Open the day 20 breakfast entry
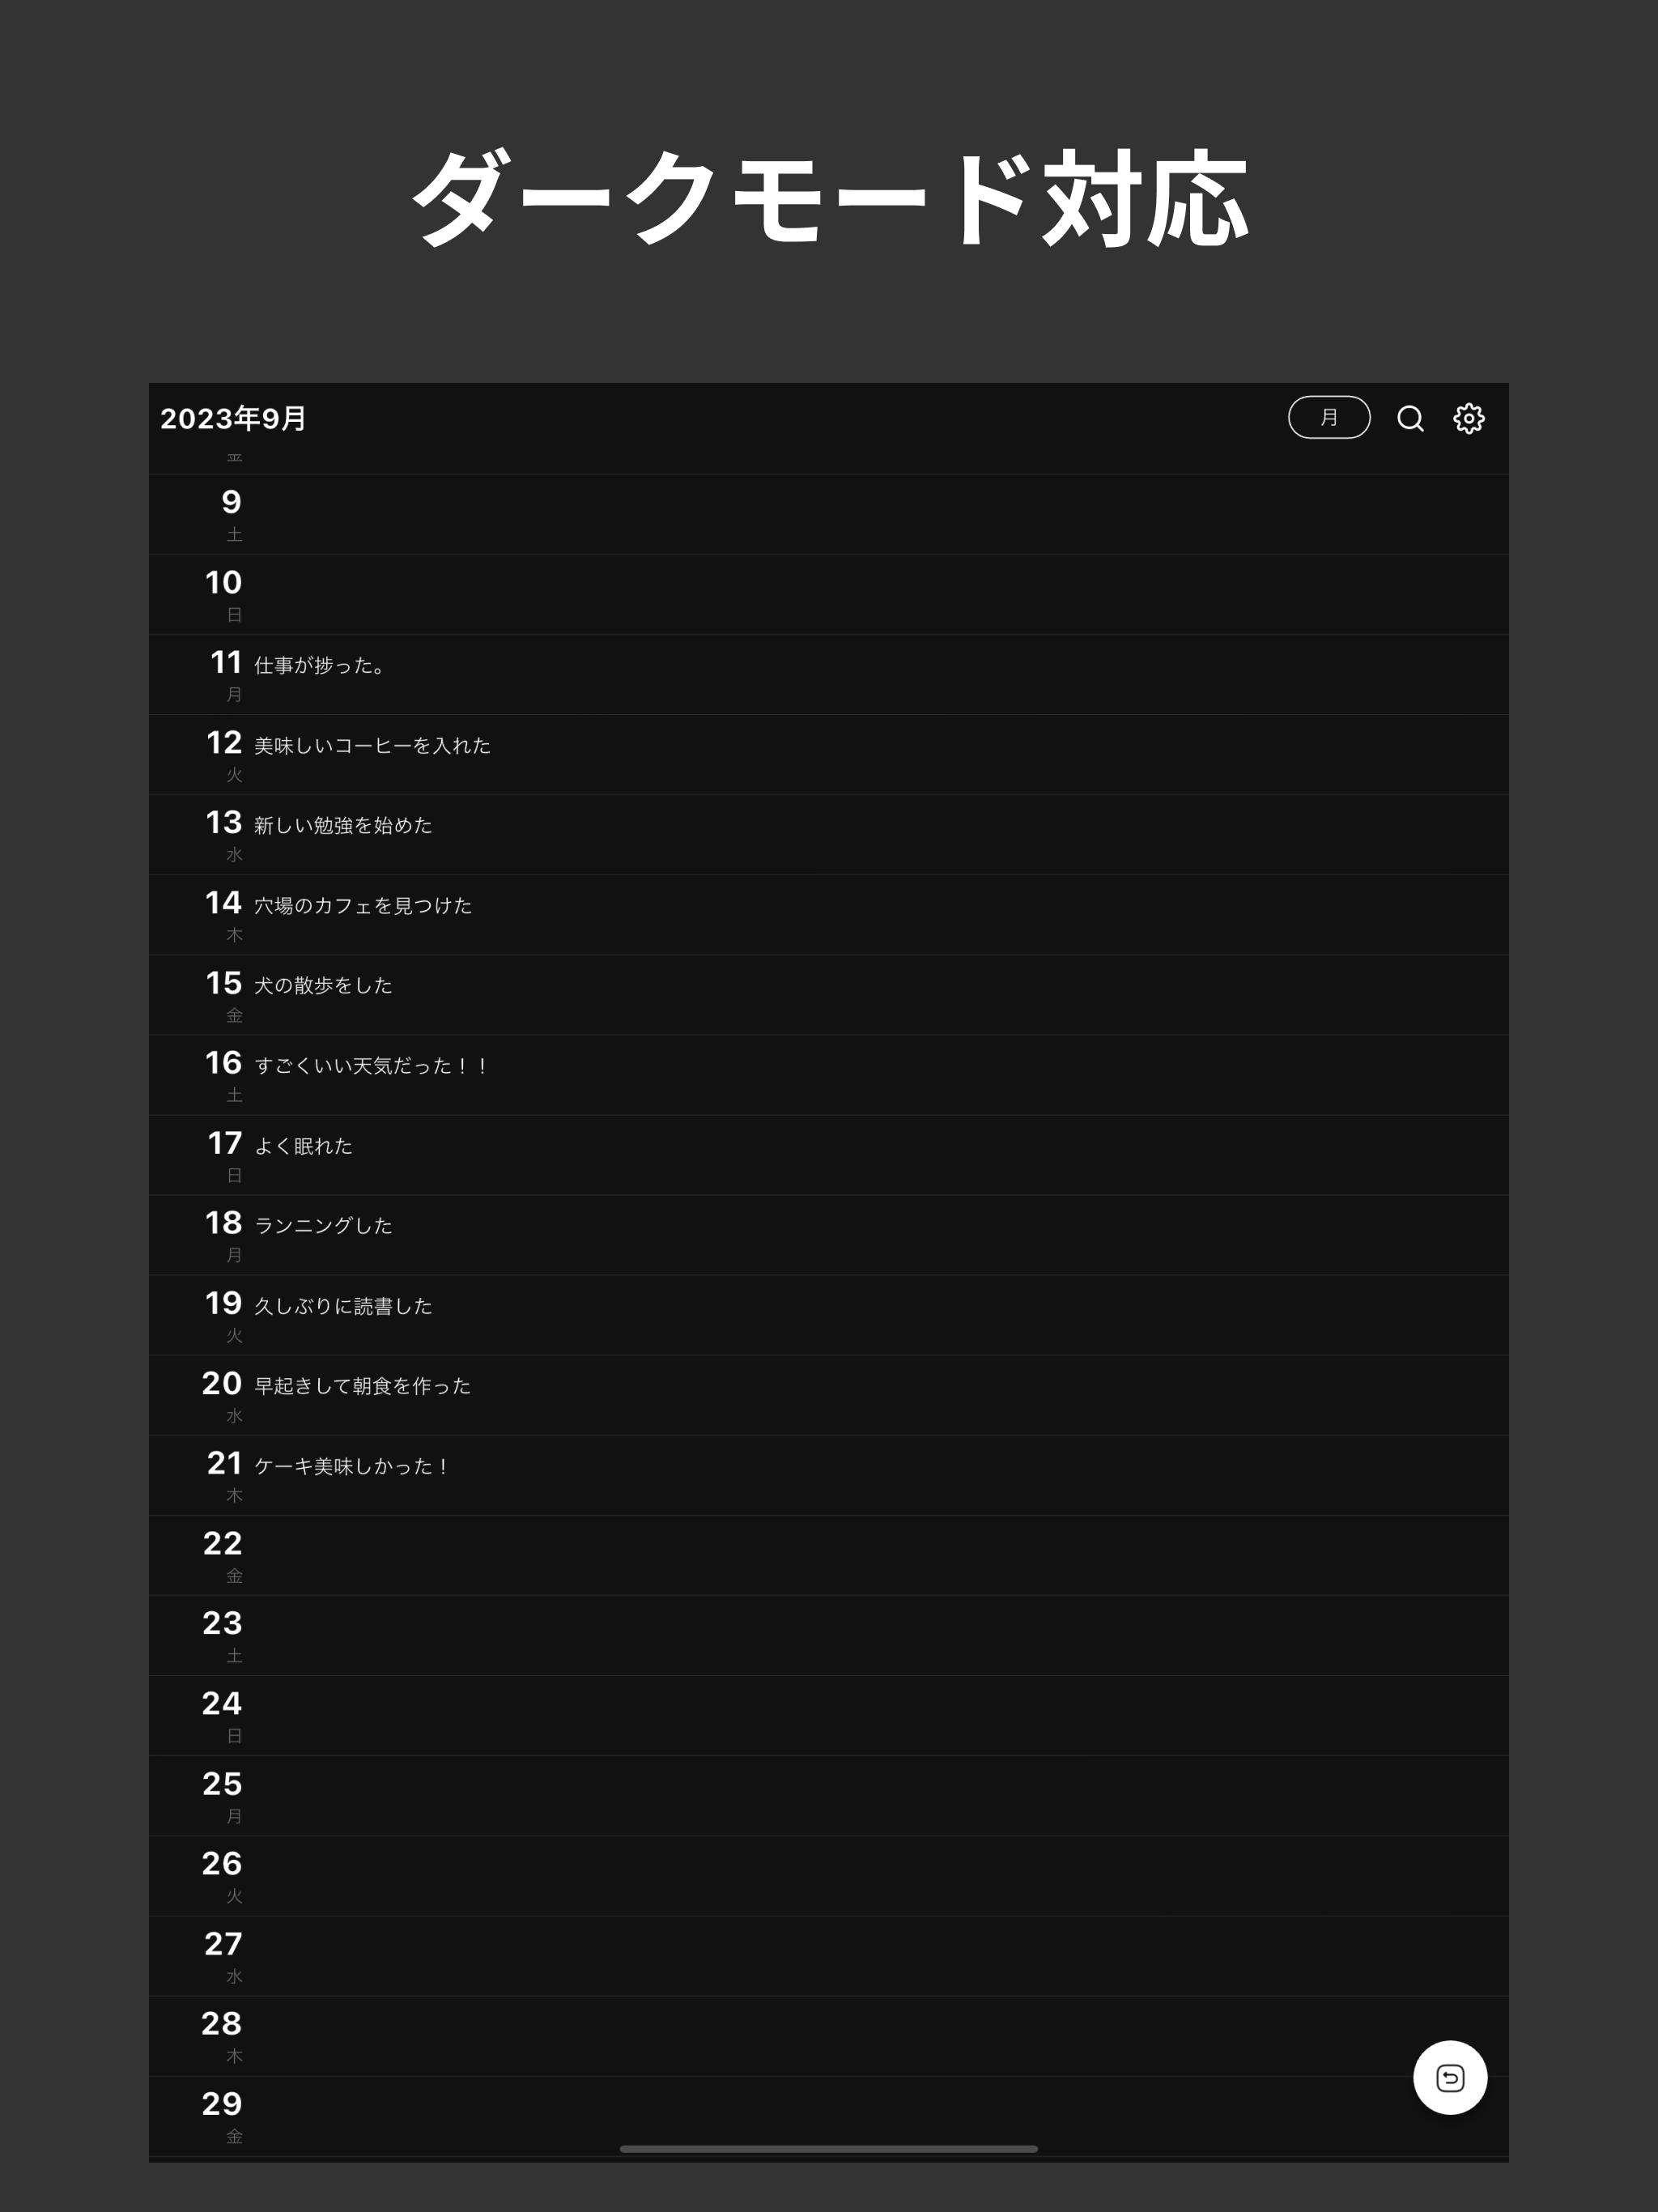The image size is (1658, 2212). point(362,1386)
